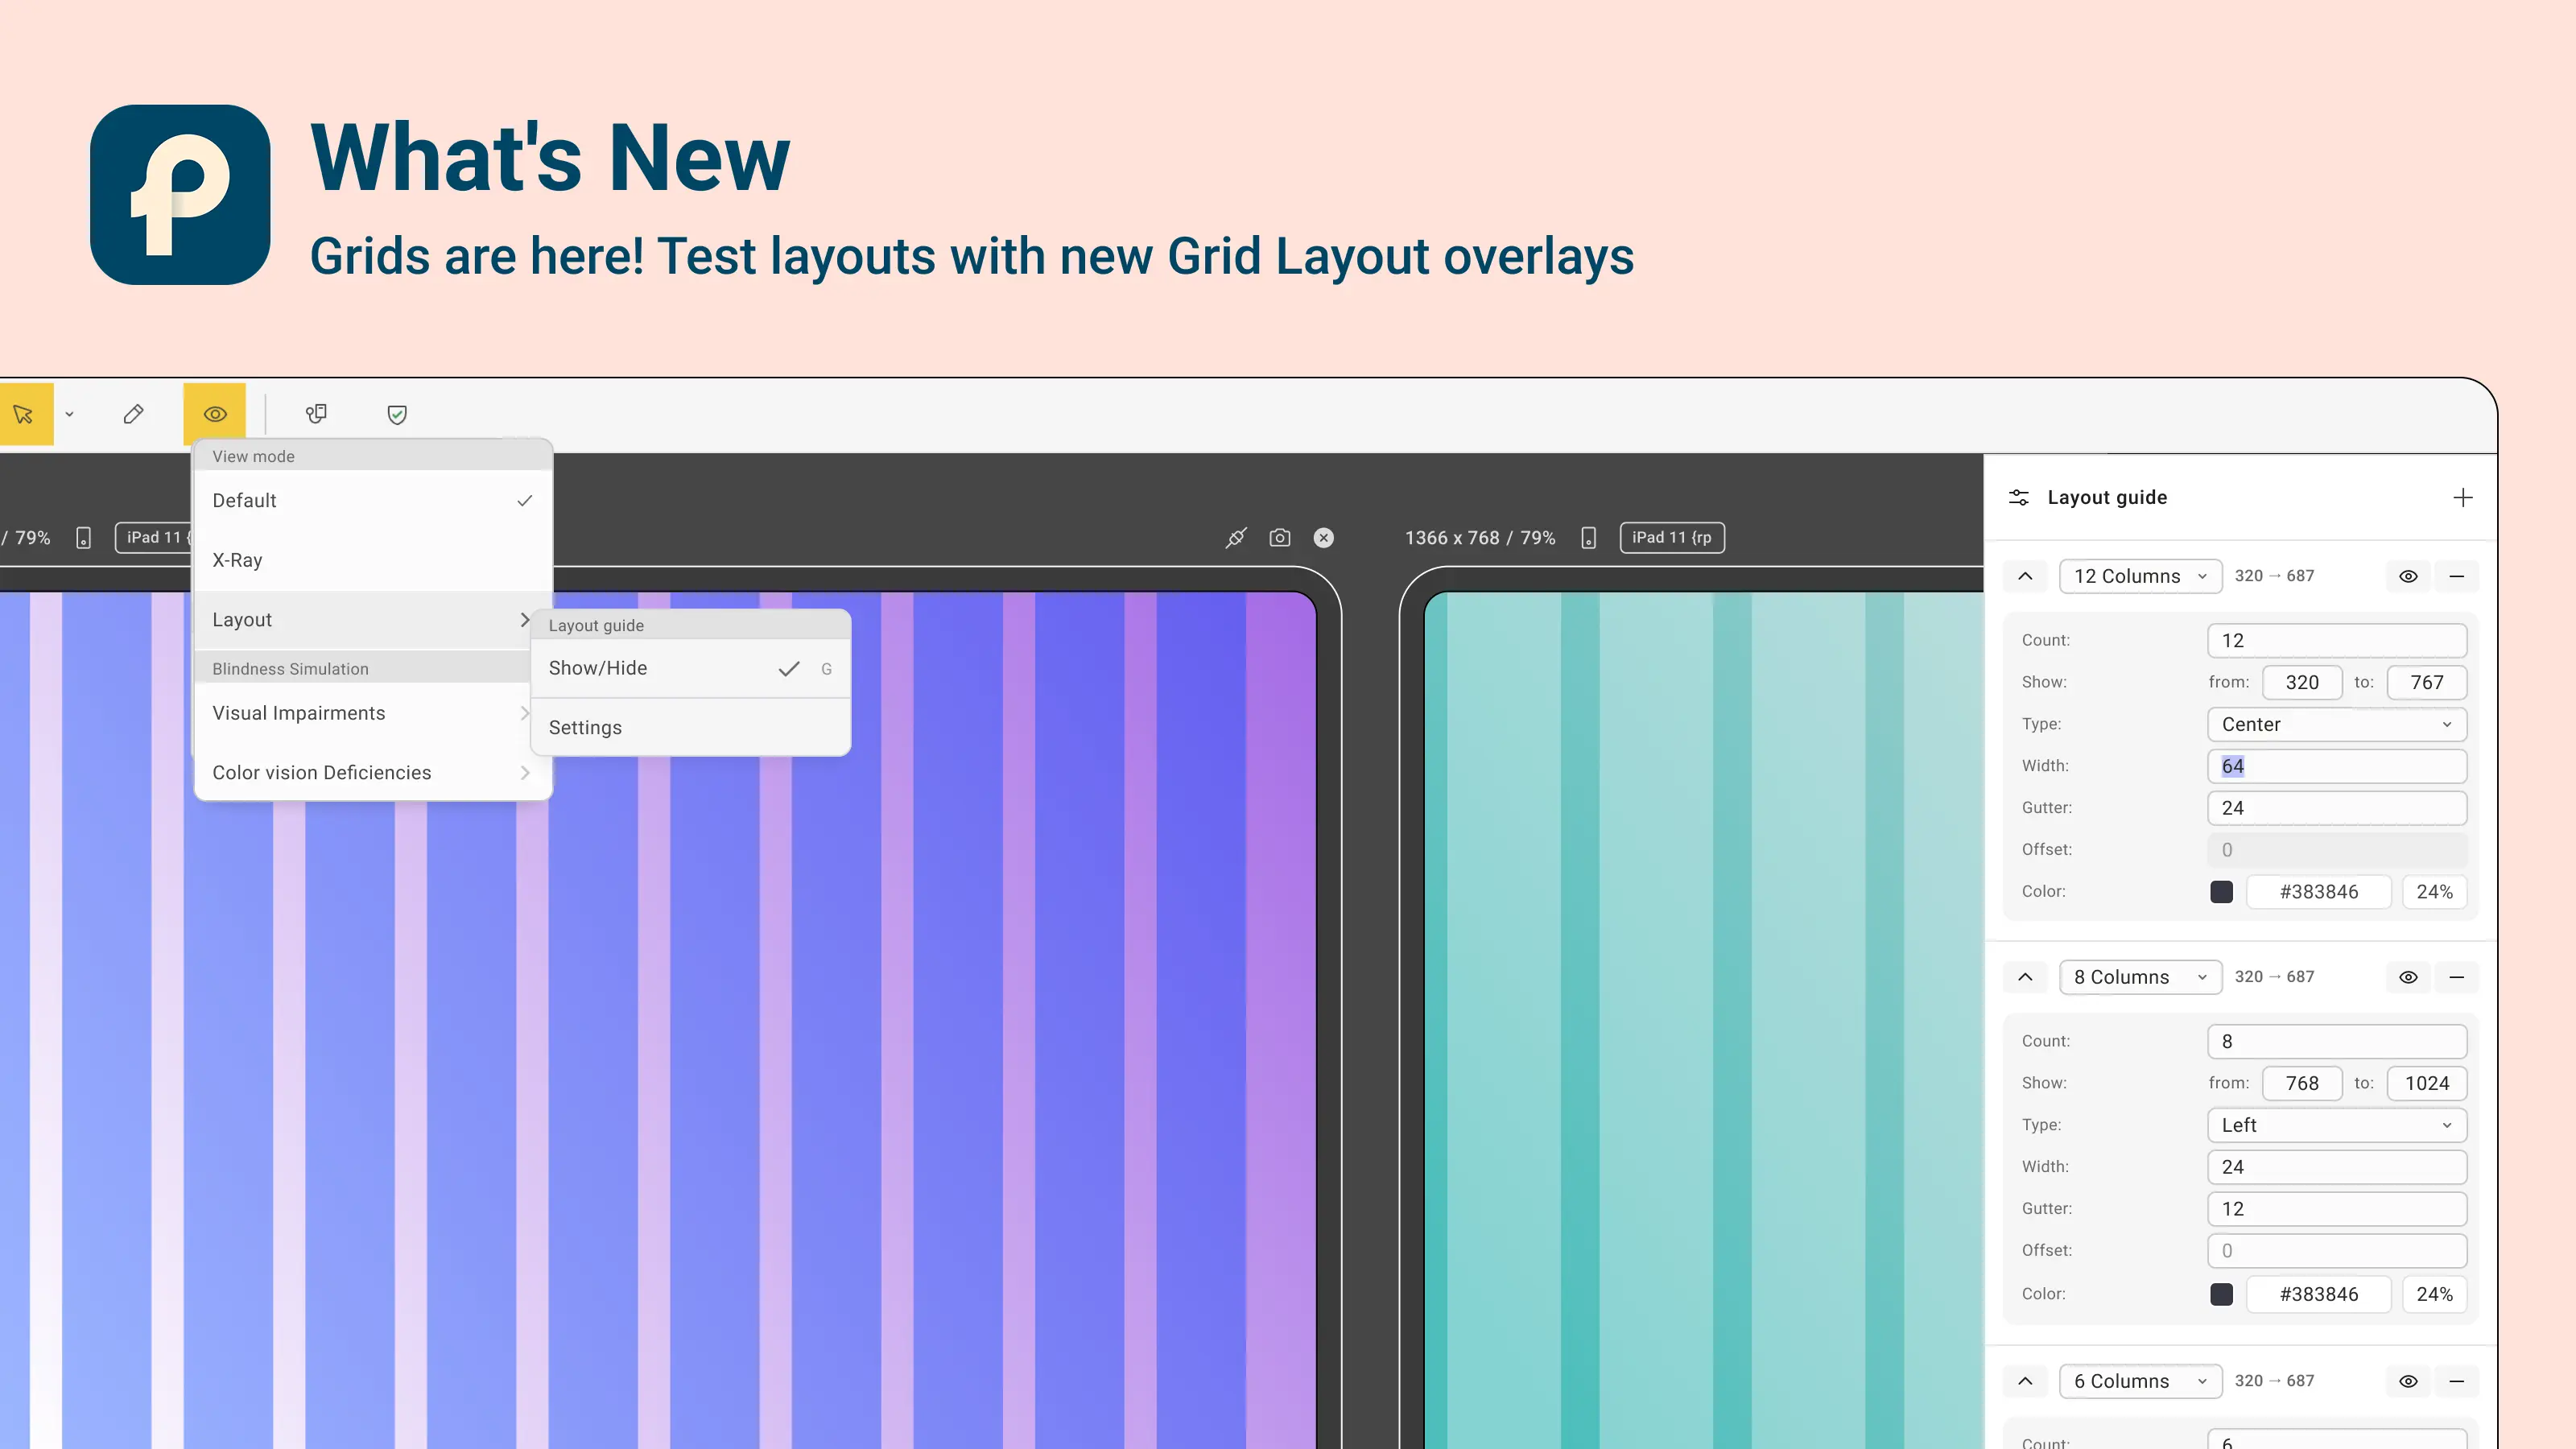Close the left pane with the X icon
Viewport: 2576px width, 1449px height.
1324,538
